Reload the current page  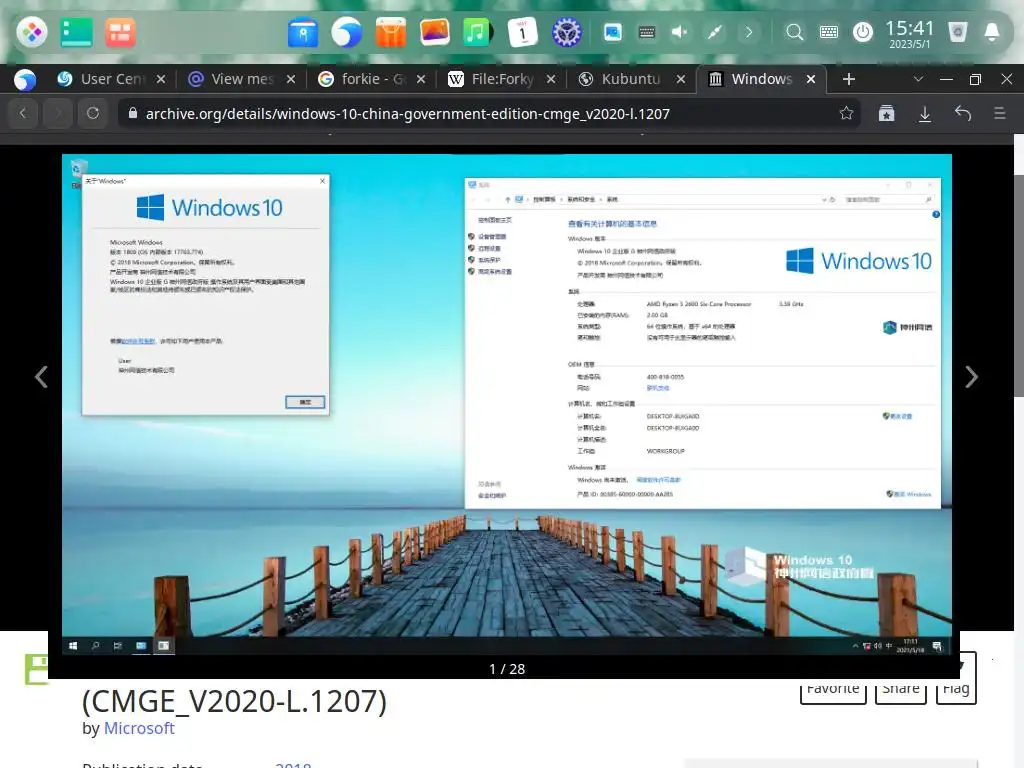pyautogui.click(x=93, y=113)
